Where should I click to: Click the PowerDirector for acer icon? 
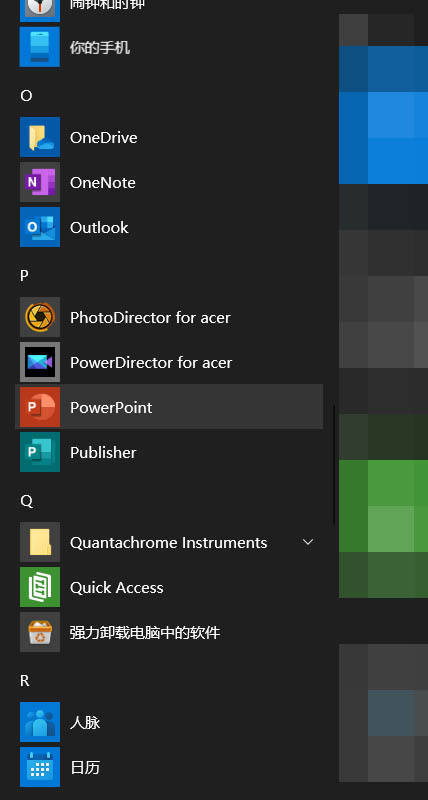click(40, 362)
